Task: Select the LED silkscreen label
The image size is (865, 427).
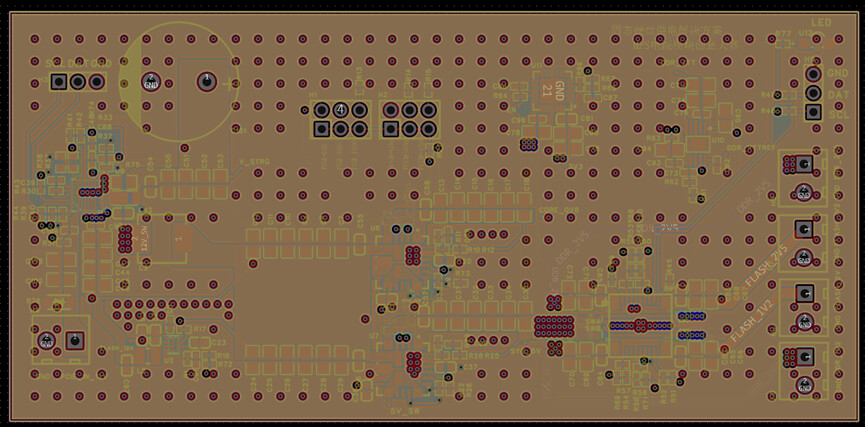Action: [x=820, y=23]
